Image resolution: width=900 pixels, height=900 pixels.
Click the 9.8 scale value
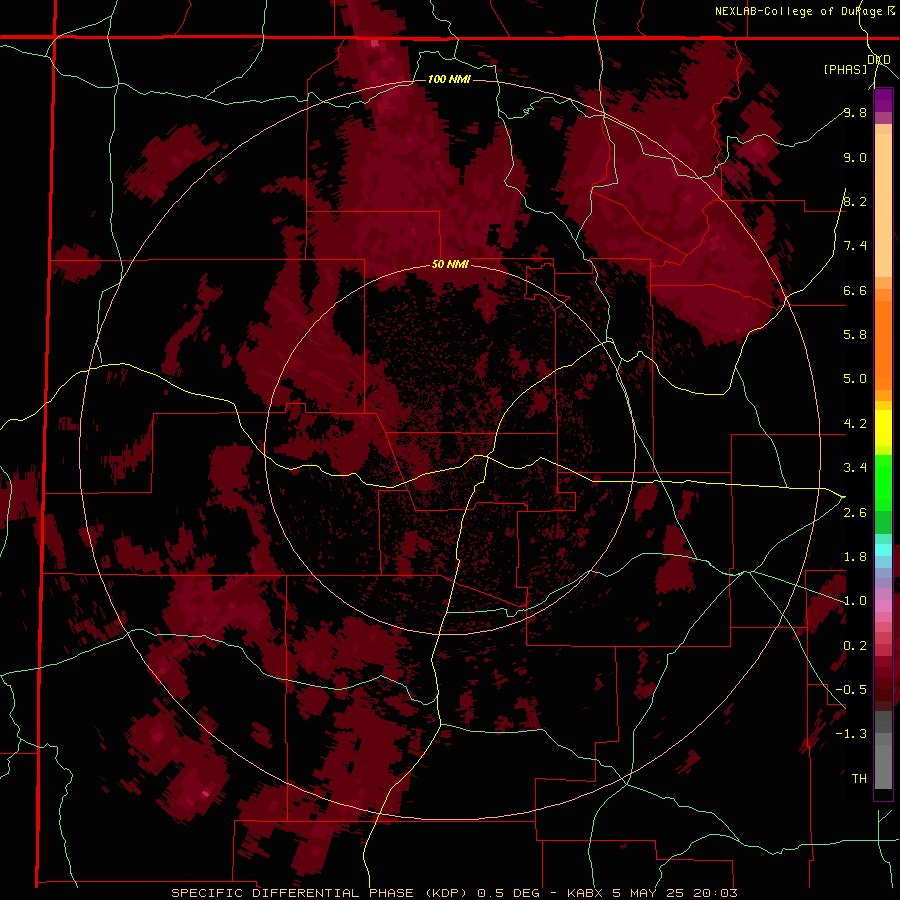[855, 112]
